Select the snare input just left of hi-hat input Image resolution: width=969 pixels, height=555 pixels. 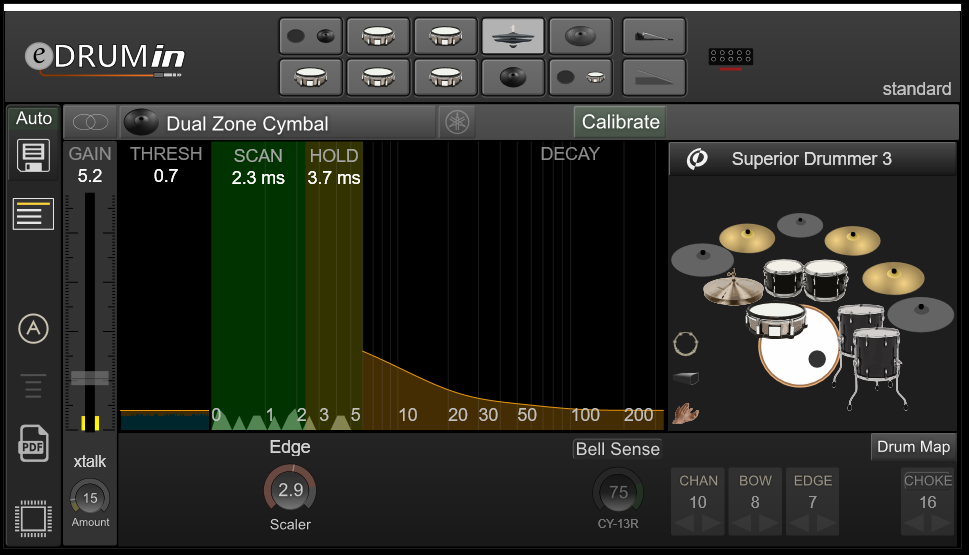coord(446,36)
